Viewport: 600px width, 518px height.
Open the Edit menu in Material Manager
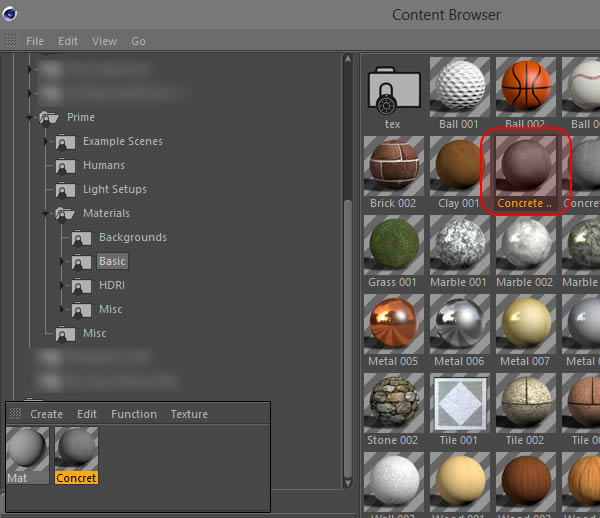point(87,414)
